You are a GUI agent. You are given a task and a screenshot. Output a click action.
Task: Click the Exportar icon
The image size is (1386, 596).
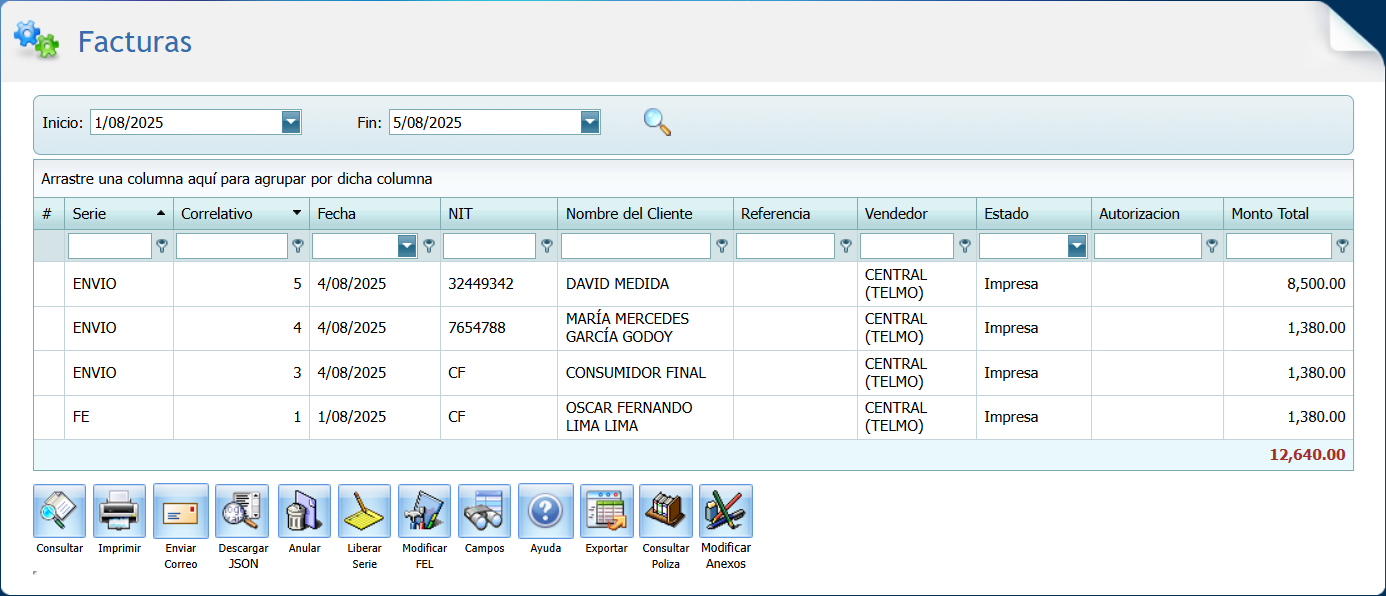(x=606, y=511)
